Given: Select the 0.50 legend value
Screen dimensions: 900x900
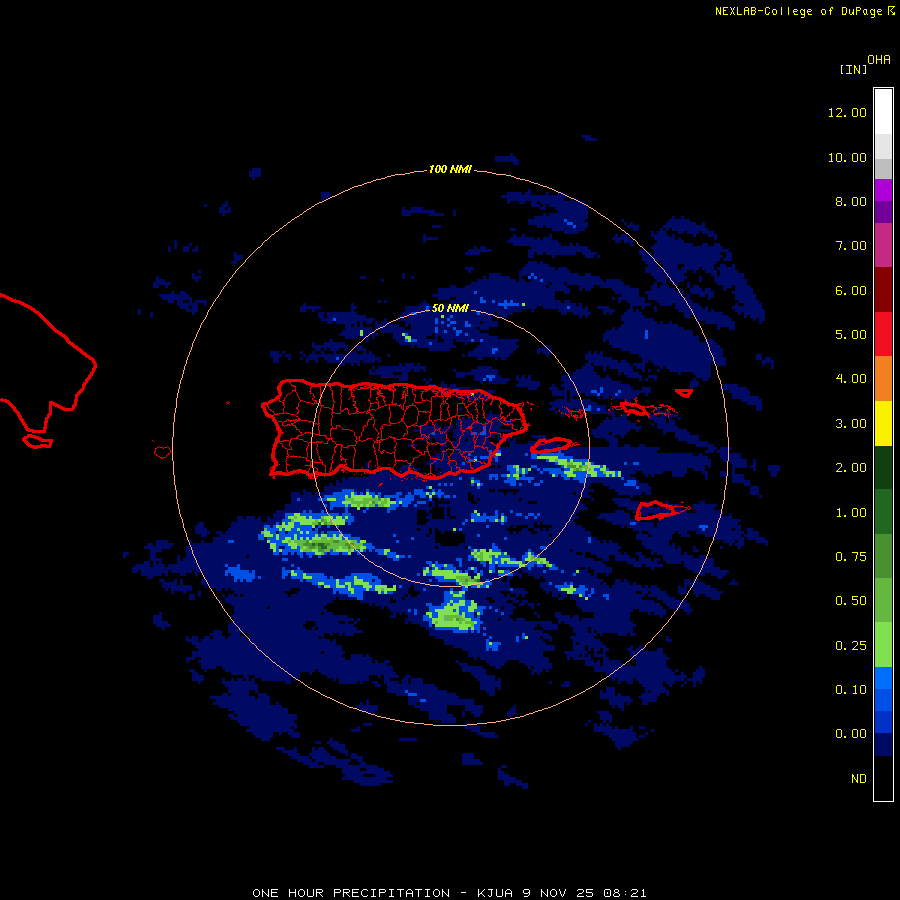Looking at the screenshot, I should 851,601.
